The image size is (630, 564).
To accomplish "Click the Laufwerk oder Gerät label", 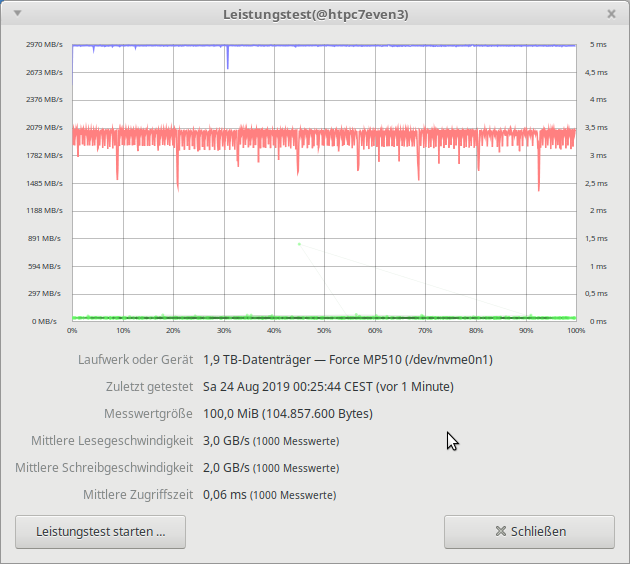I will click(135, 359).
